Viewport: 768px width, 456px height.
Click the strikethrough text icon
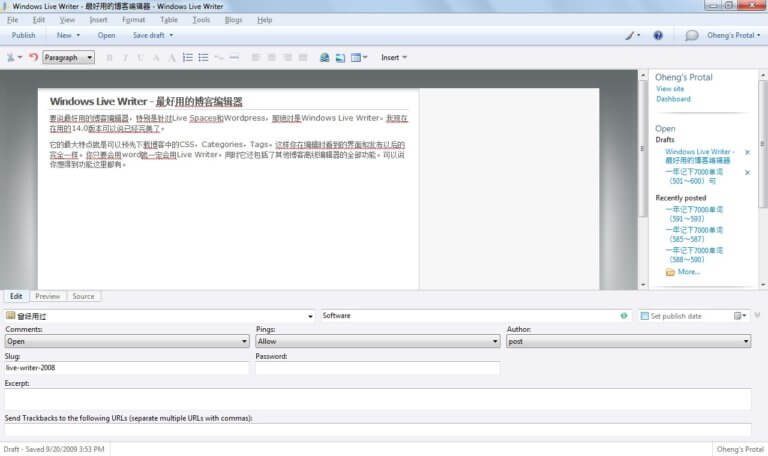tap(156, 58)
